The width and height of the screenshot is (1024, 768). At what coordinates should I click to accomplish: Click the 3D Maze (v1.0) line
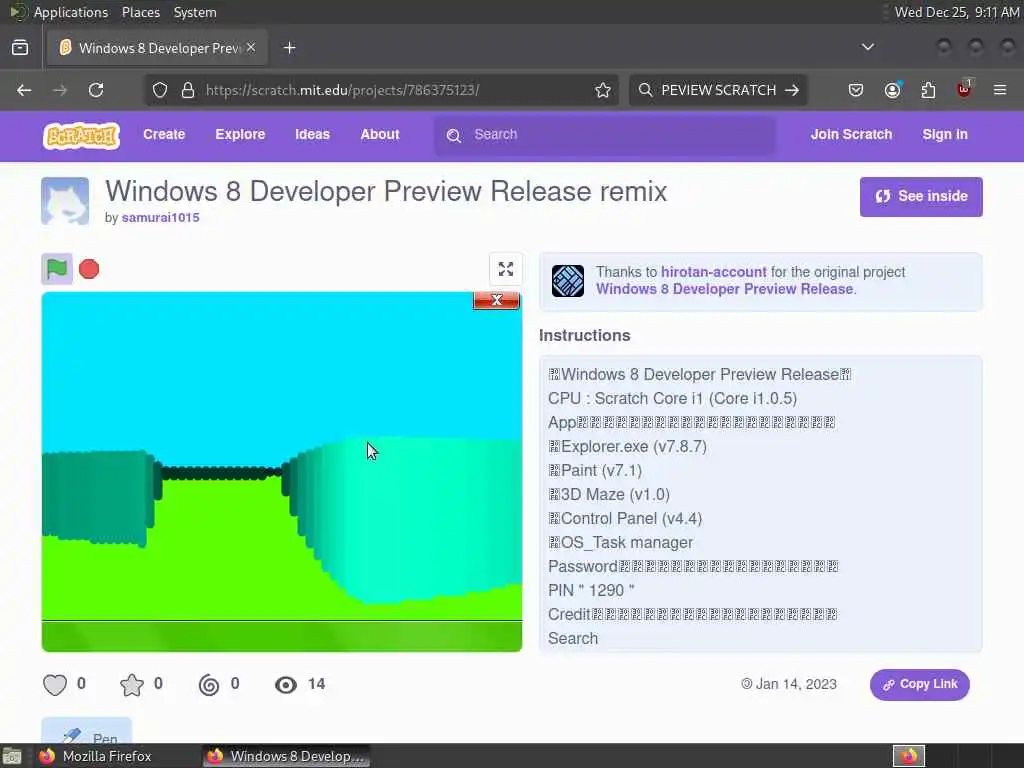[609, 494]
